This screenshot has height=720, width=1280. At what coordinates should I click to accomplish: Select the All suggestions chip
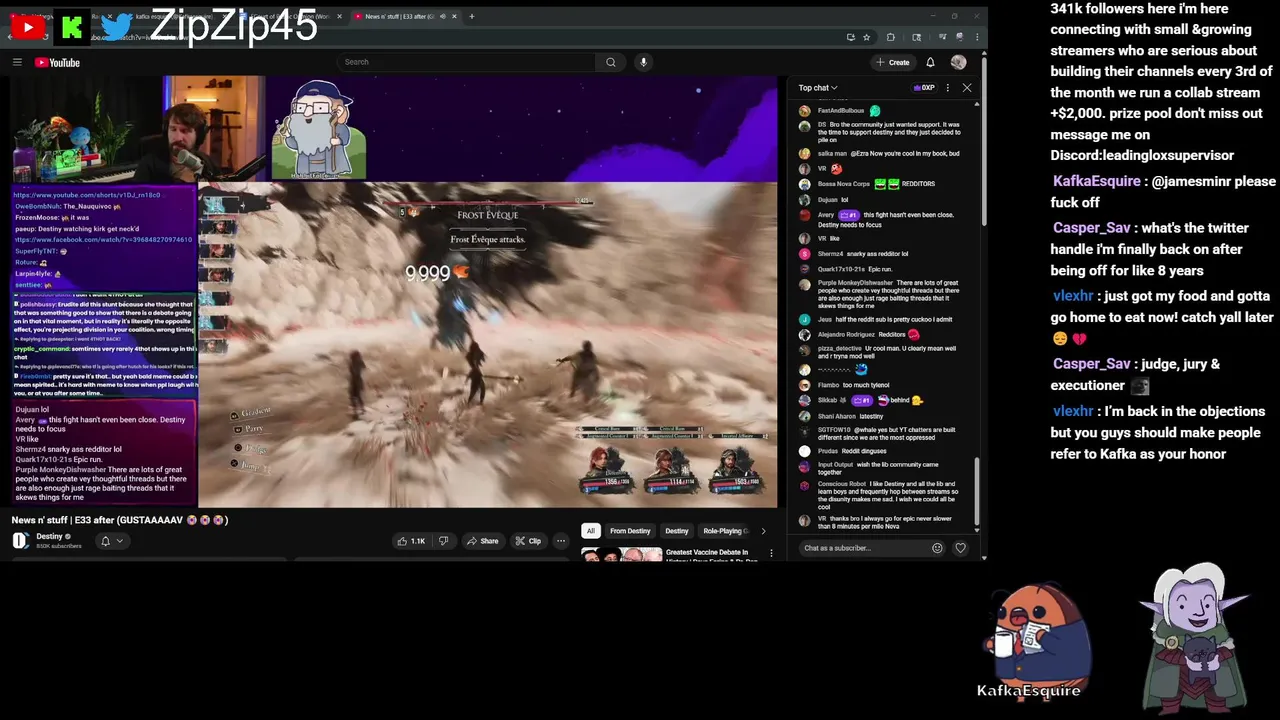coord(590,531)
